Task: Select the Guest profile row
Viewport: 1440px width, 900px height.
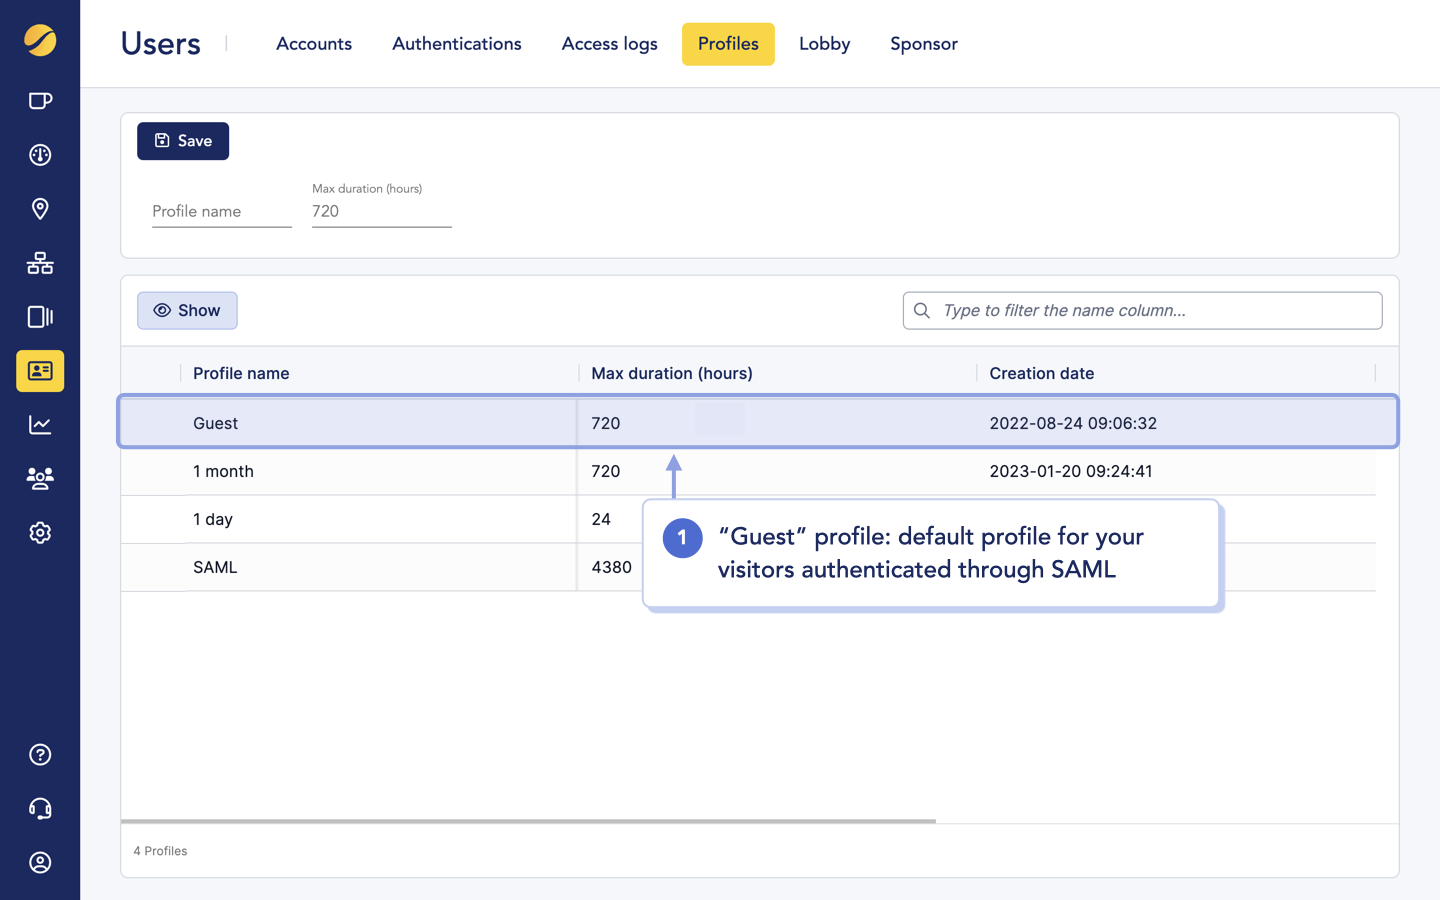Action: pyautogui.click(x=350, y=423)
